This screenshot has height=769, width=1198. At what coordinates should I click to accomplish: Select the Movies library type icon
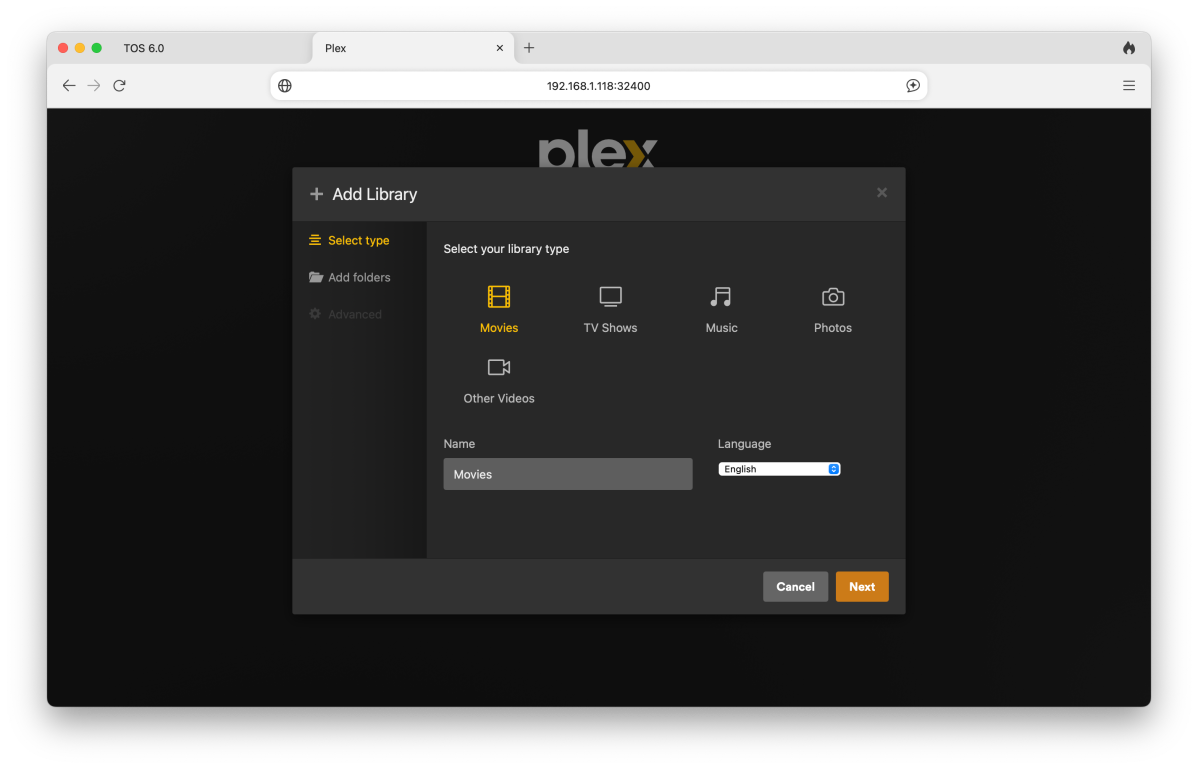click(499, 297)
